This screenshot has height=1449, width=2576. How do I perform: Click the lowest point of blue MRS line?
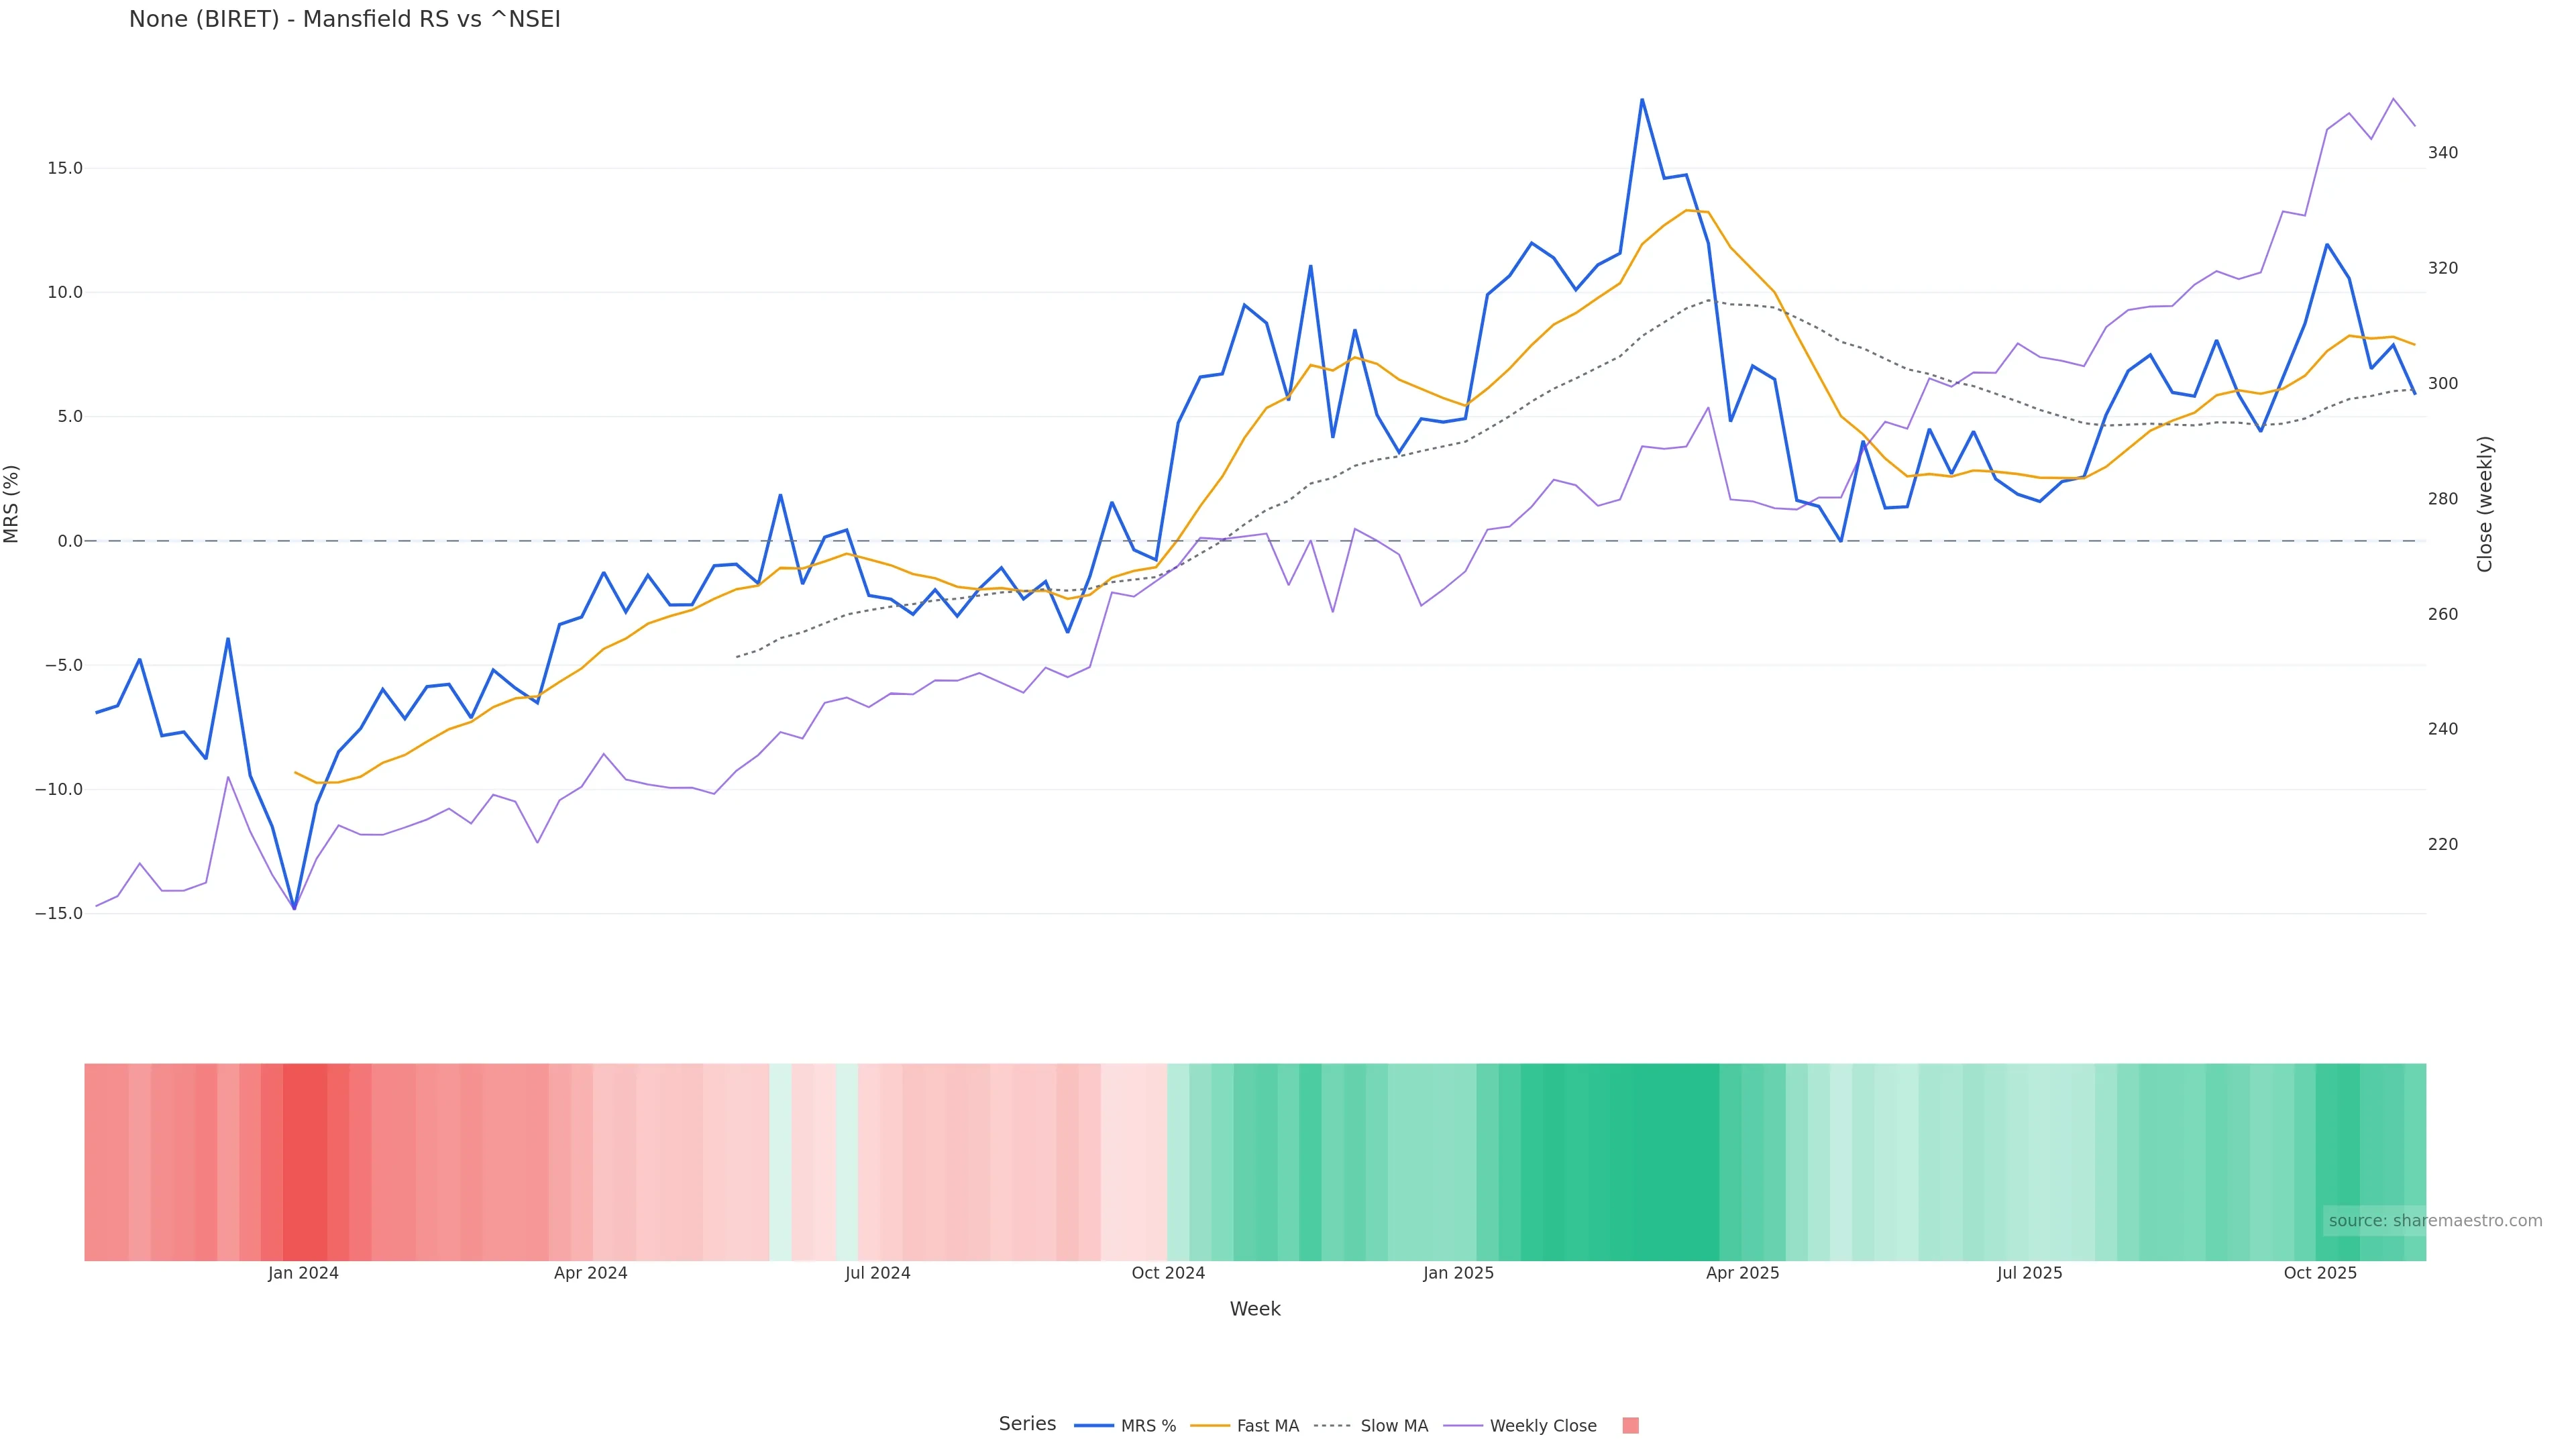click(x=294, y=909)
